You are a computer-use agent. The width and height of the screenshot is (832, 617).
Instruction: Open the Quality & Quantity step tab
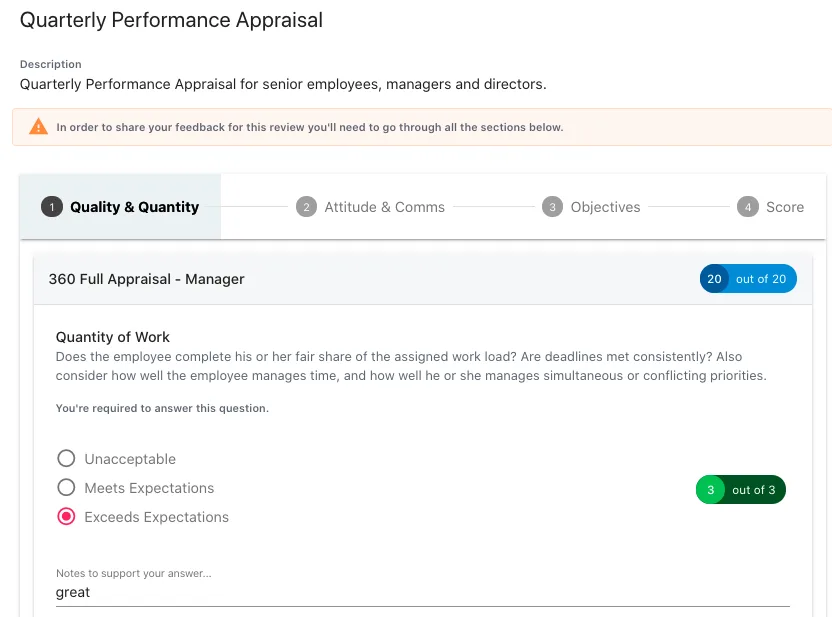[120, 207]
